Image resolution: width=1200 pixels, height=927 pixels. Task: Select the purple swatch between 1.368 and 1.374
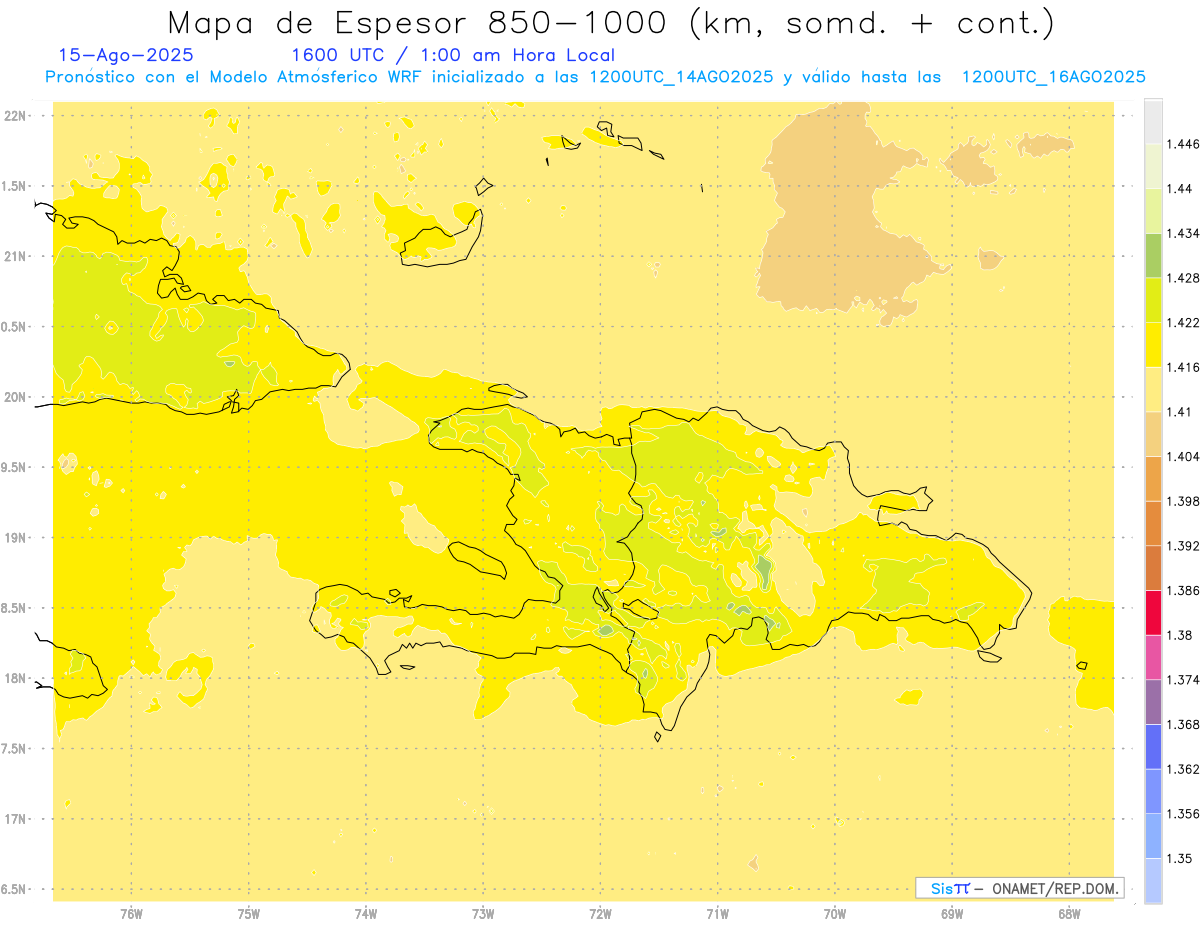click(1153, 702)
